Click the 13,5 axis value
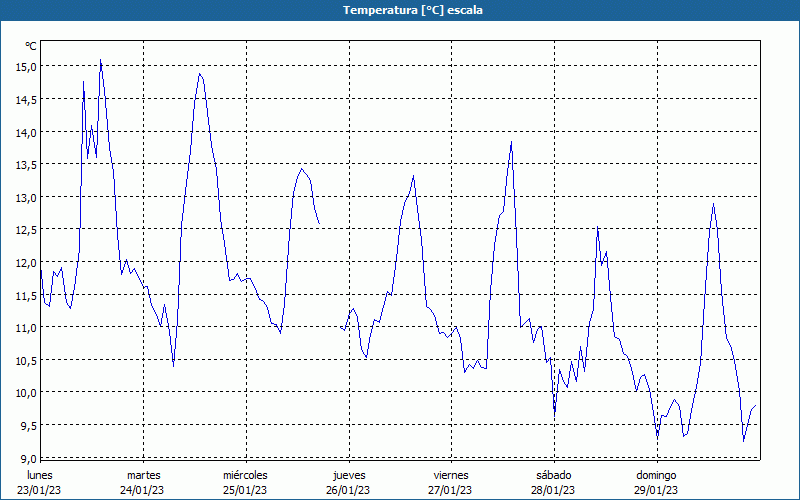The image size is (800, 500). pyautogui.click(x=27, y=165)
